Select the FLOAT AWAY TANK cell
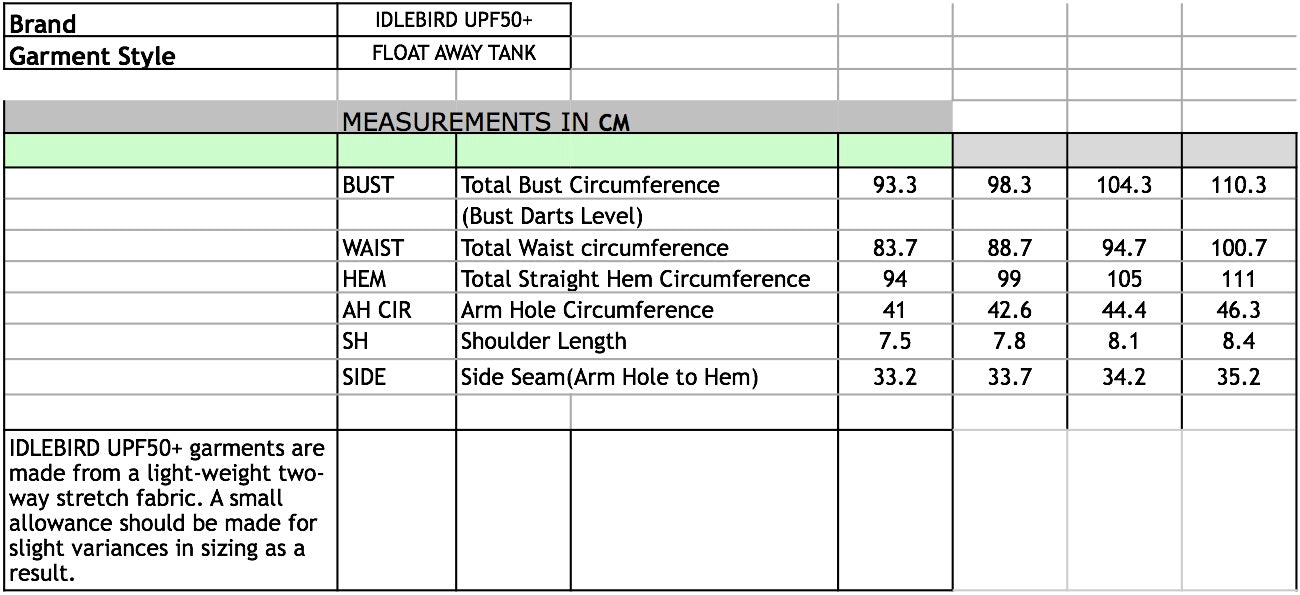 (x=454, y=54)
